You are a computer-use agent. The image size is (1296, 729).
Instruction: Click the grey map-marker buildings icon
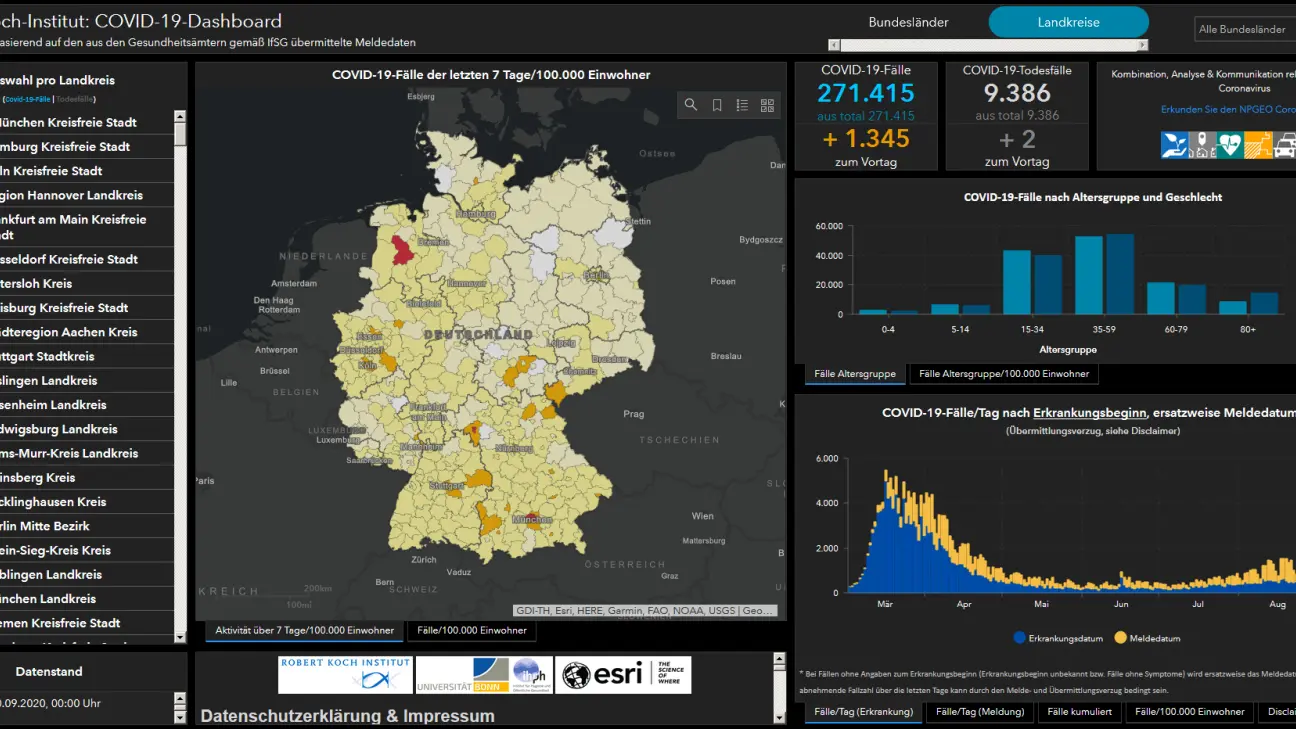click(x=1202, y=145)
